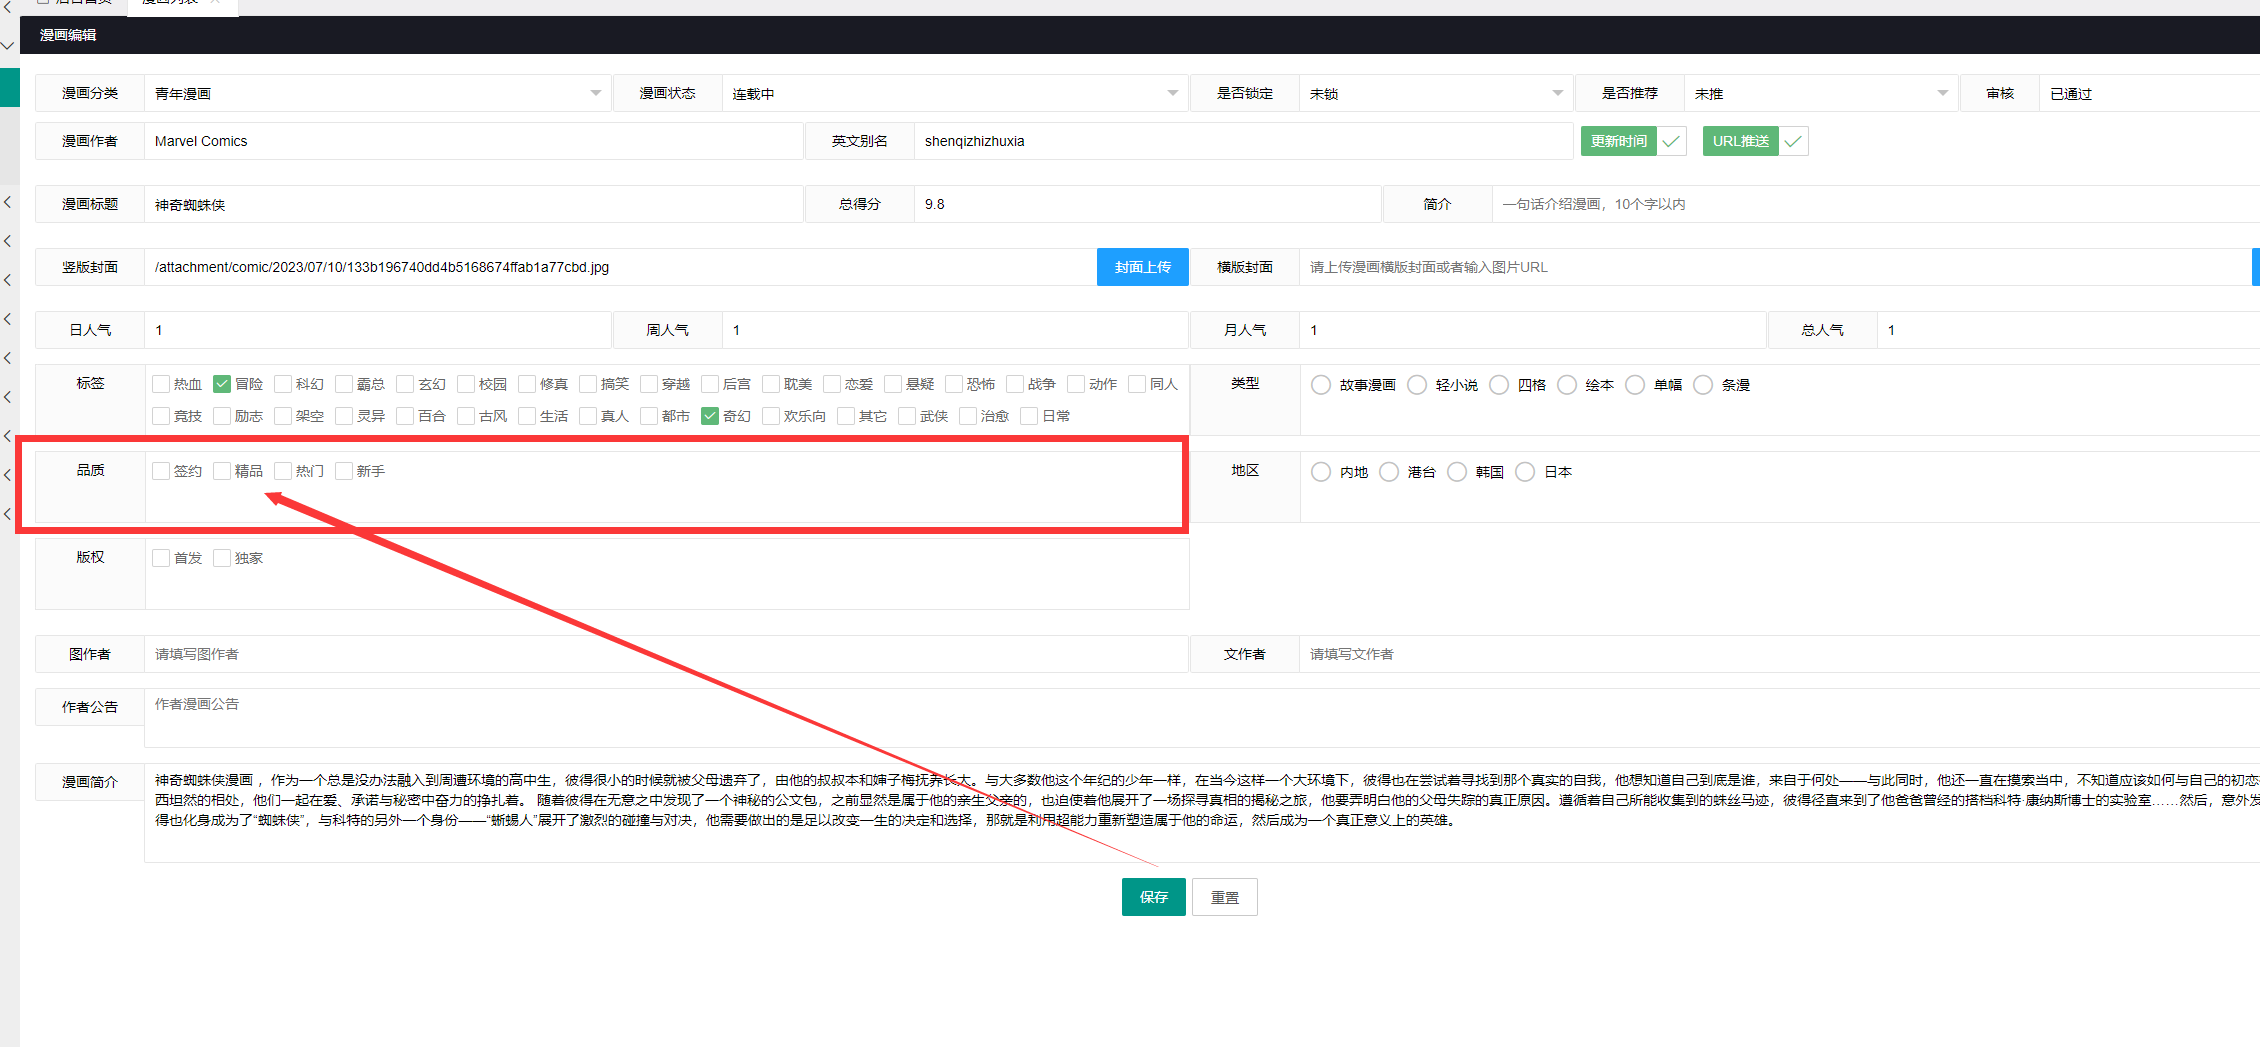This screenshot has width=2260, height=1047.
Task: Click the down chevron in the left sidebar
Action: [x=8, y=46]
